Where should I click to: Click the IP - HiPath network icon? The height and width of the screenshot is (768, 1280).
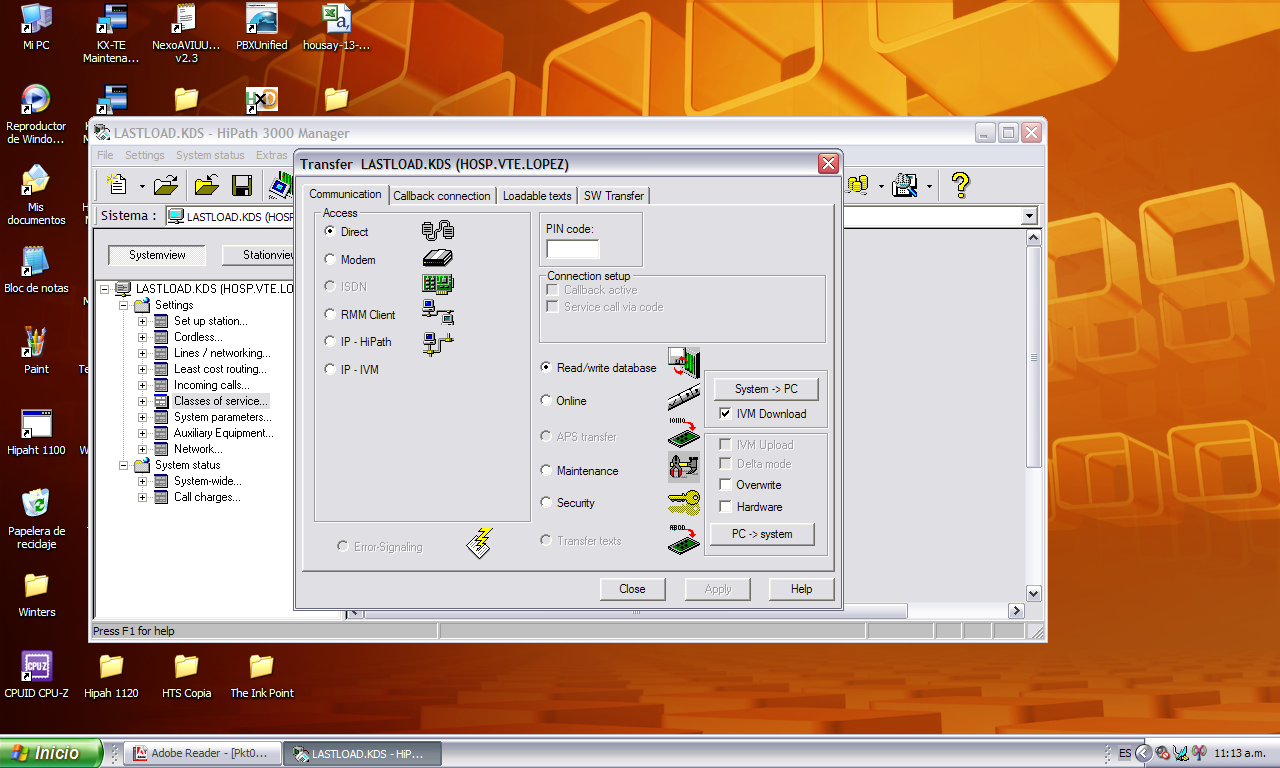pos(438,344)
